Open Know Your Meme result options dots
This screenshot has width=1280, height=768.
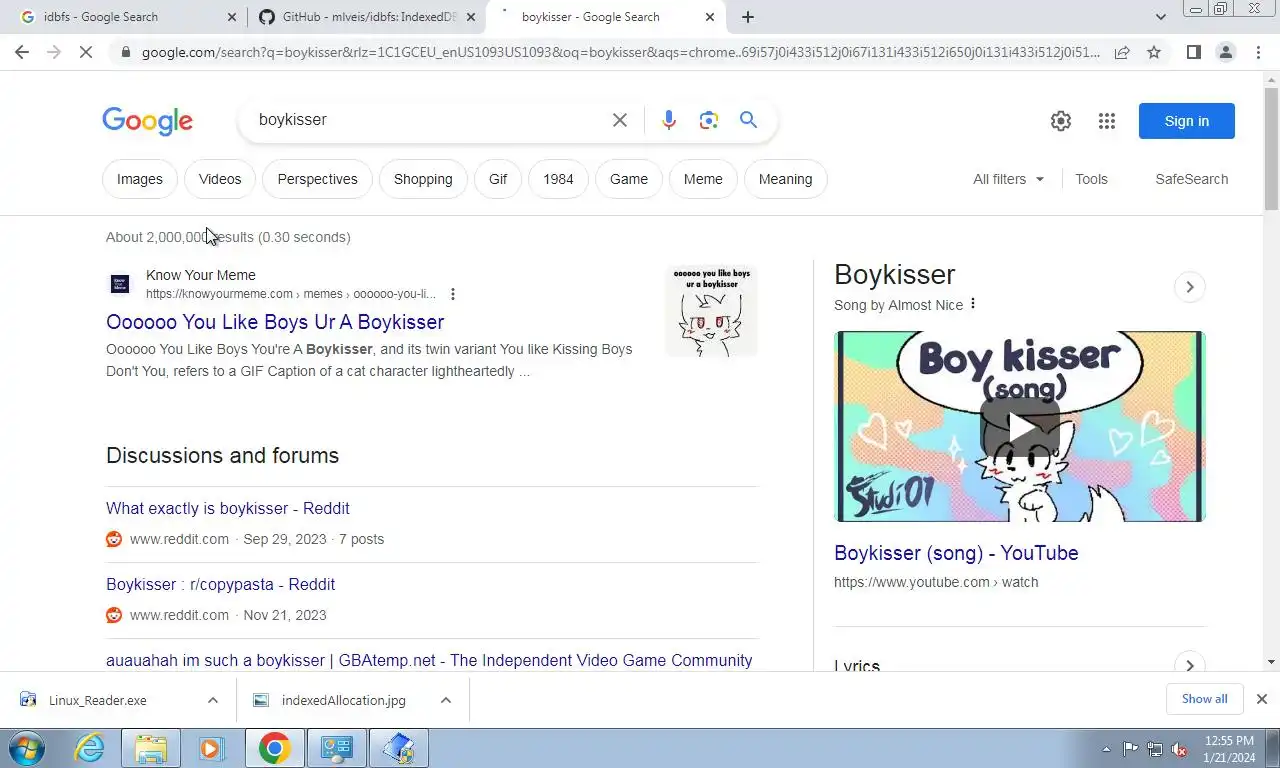(453, 294)
